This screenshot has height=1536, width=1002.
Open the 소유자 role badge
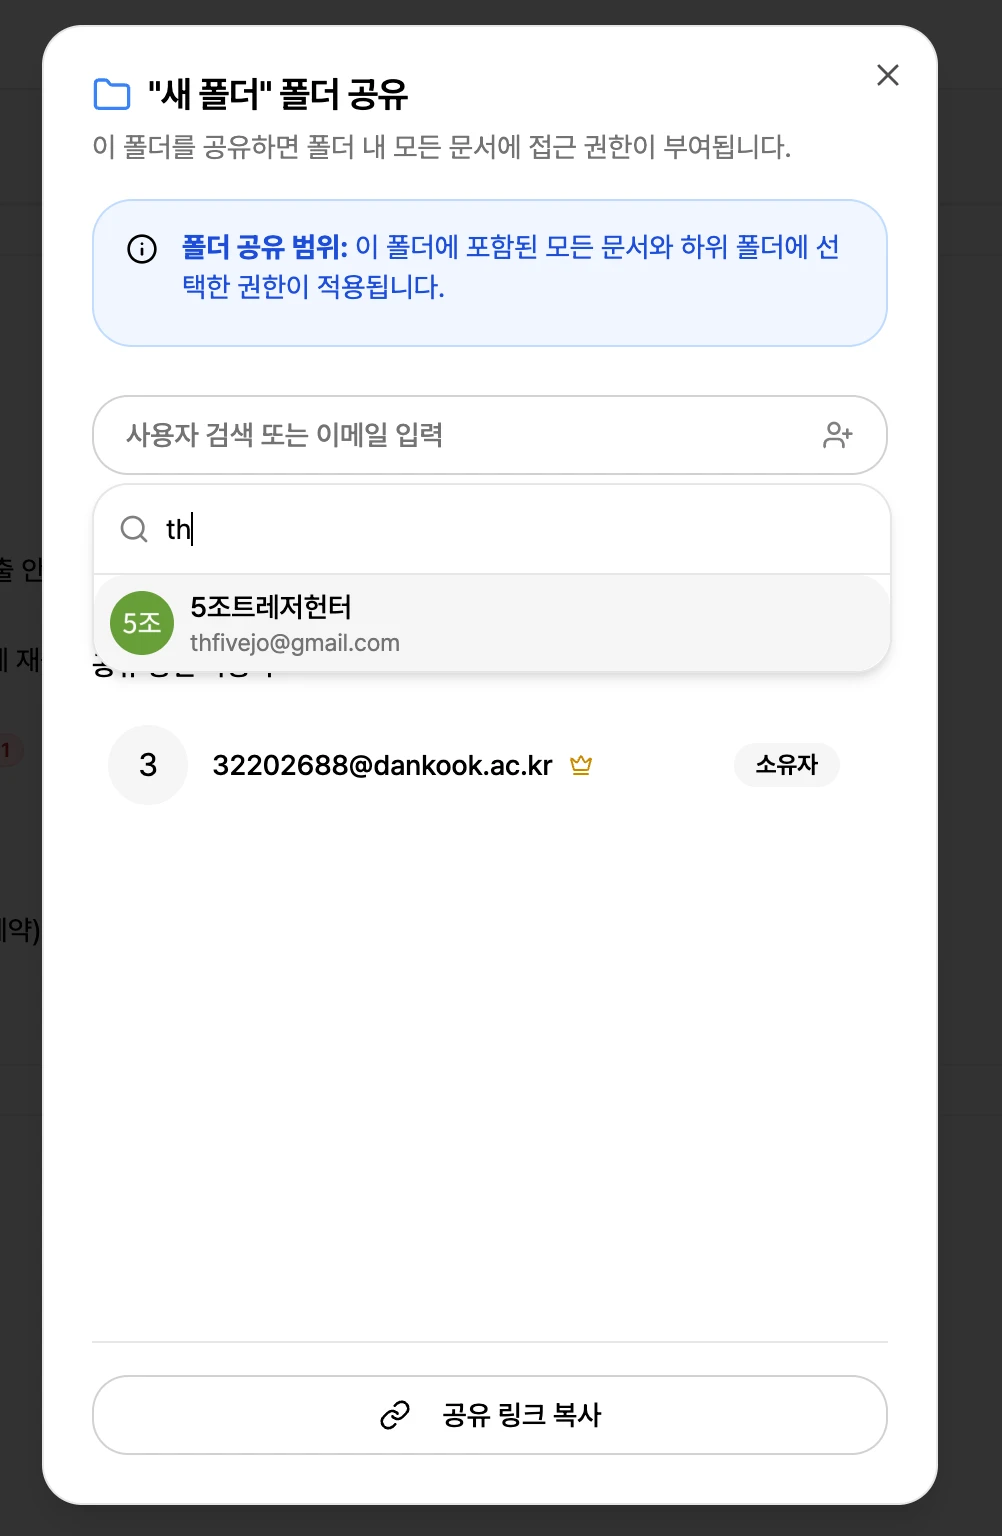pyautogui.click(x=786, y=765)
